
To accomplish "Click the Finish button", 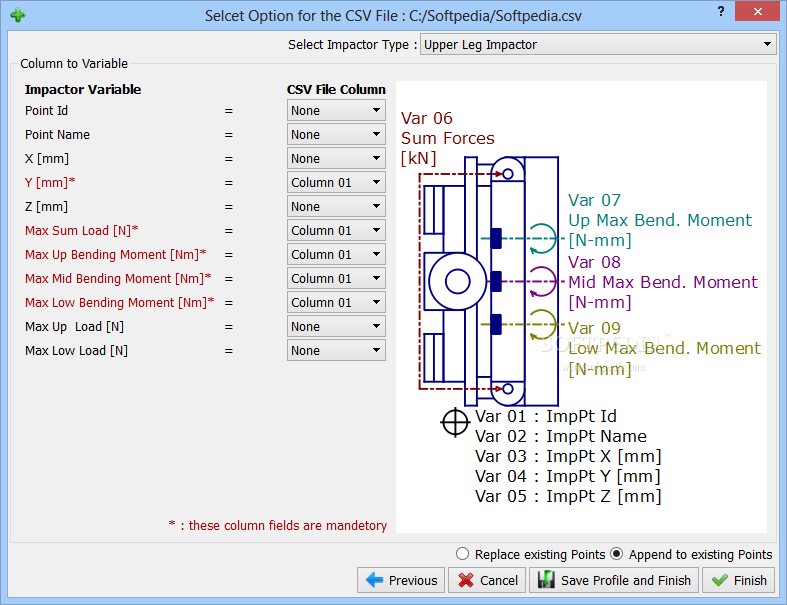I will 738,580.
